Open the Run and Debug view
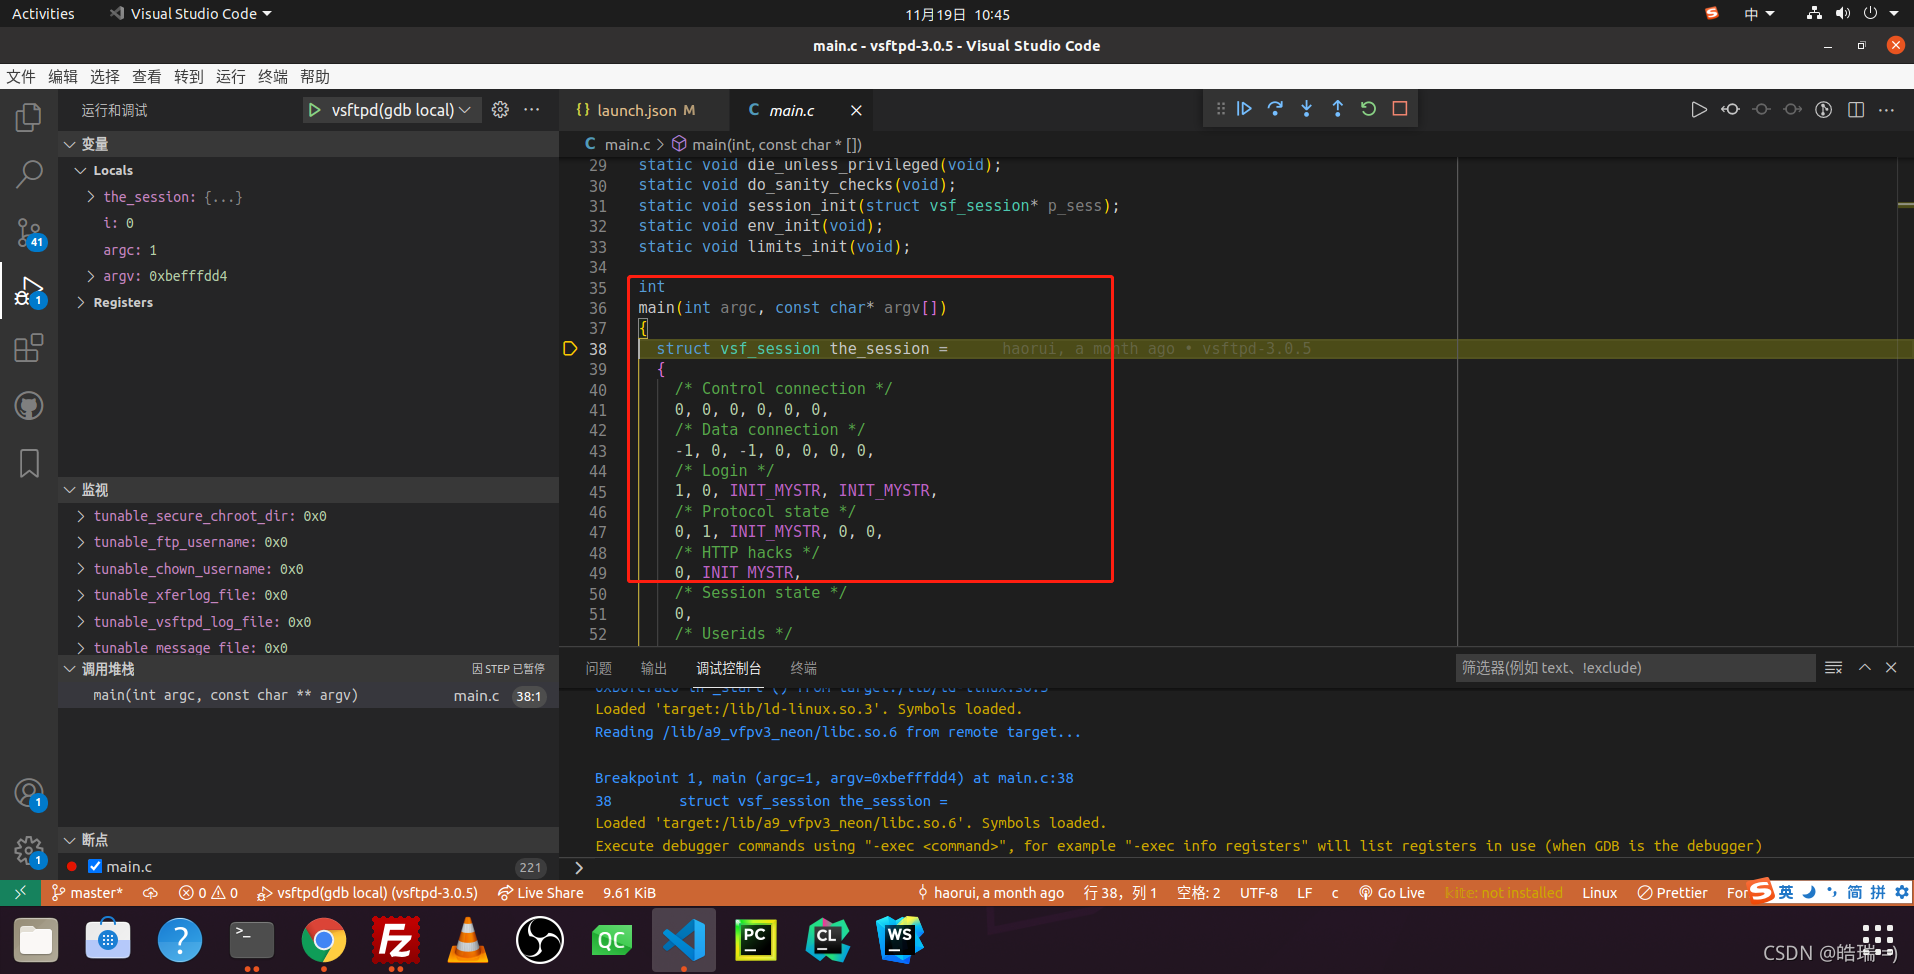The width and height of the screenshot is (1914, 974). click(29, 291)
